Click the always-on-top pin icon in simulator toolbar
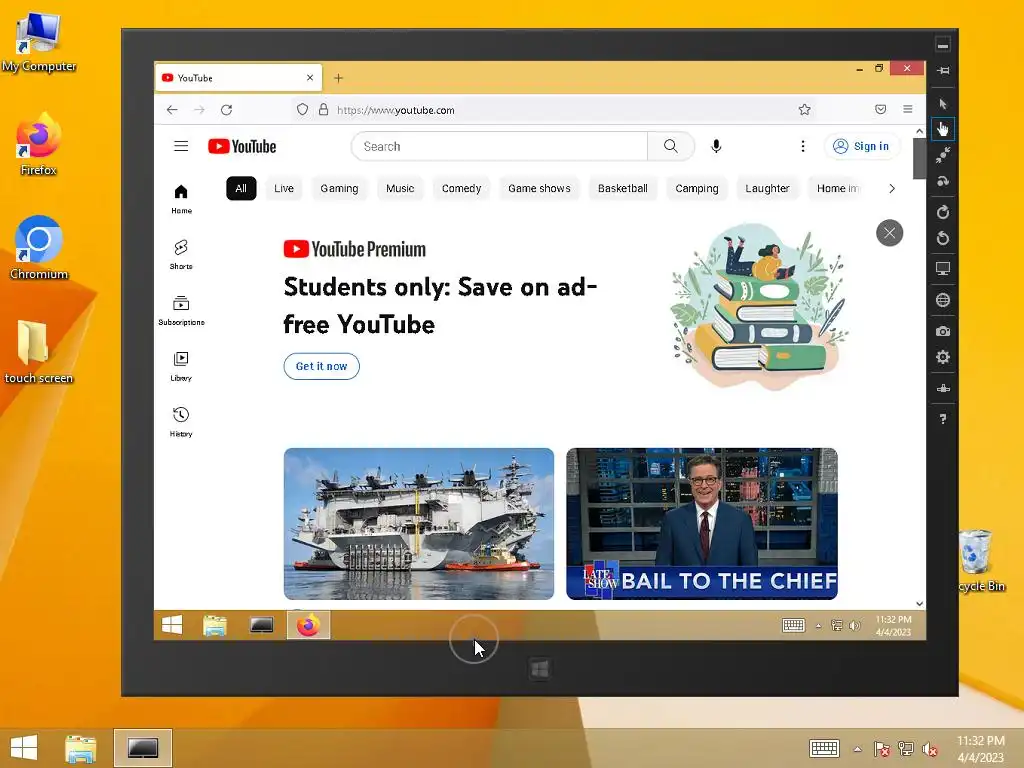The height and width of the screenshot is (768, 1024). pyautogui.click(x=942, y=71)
